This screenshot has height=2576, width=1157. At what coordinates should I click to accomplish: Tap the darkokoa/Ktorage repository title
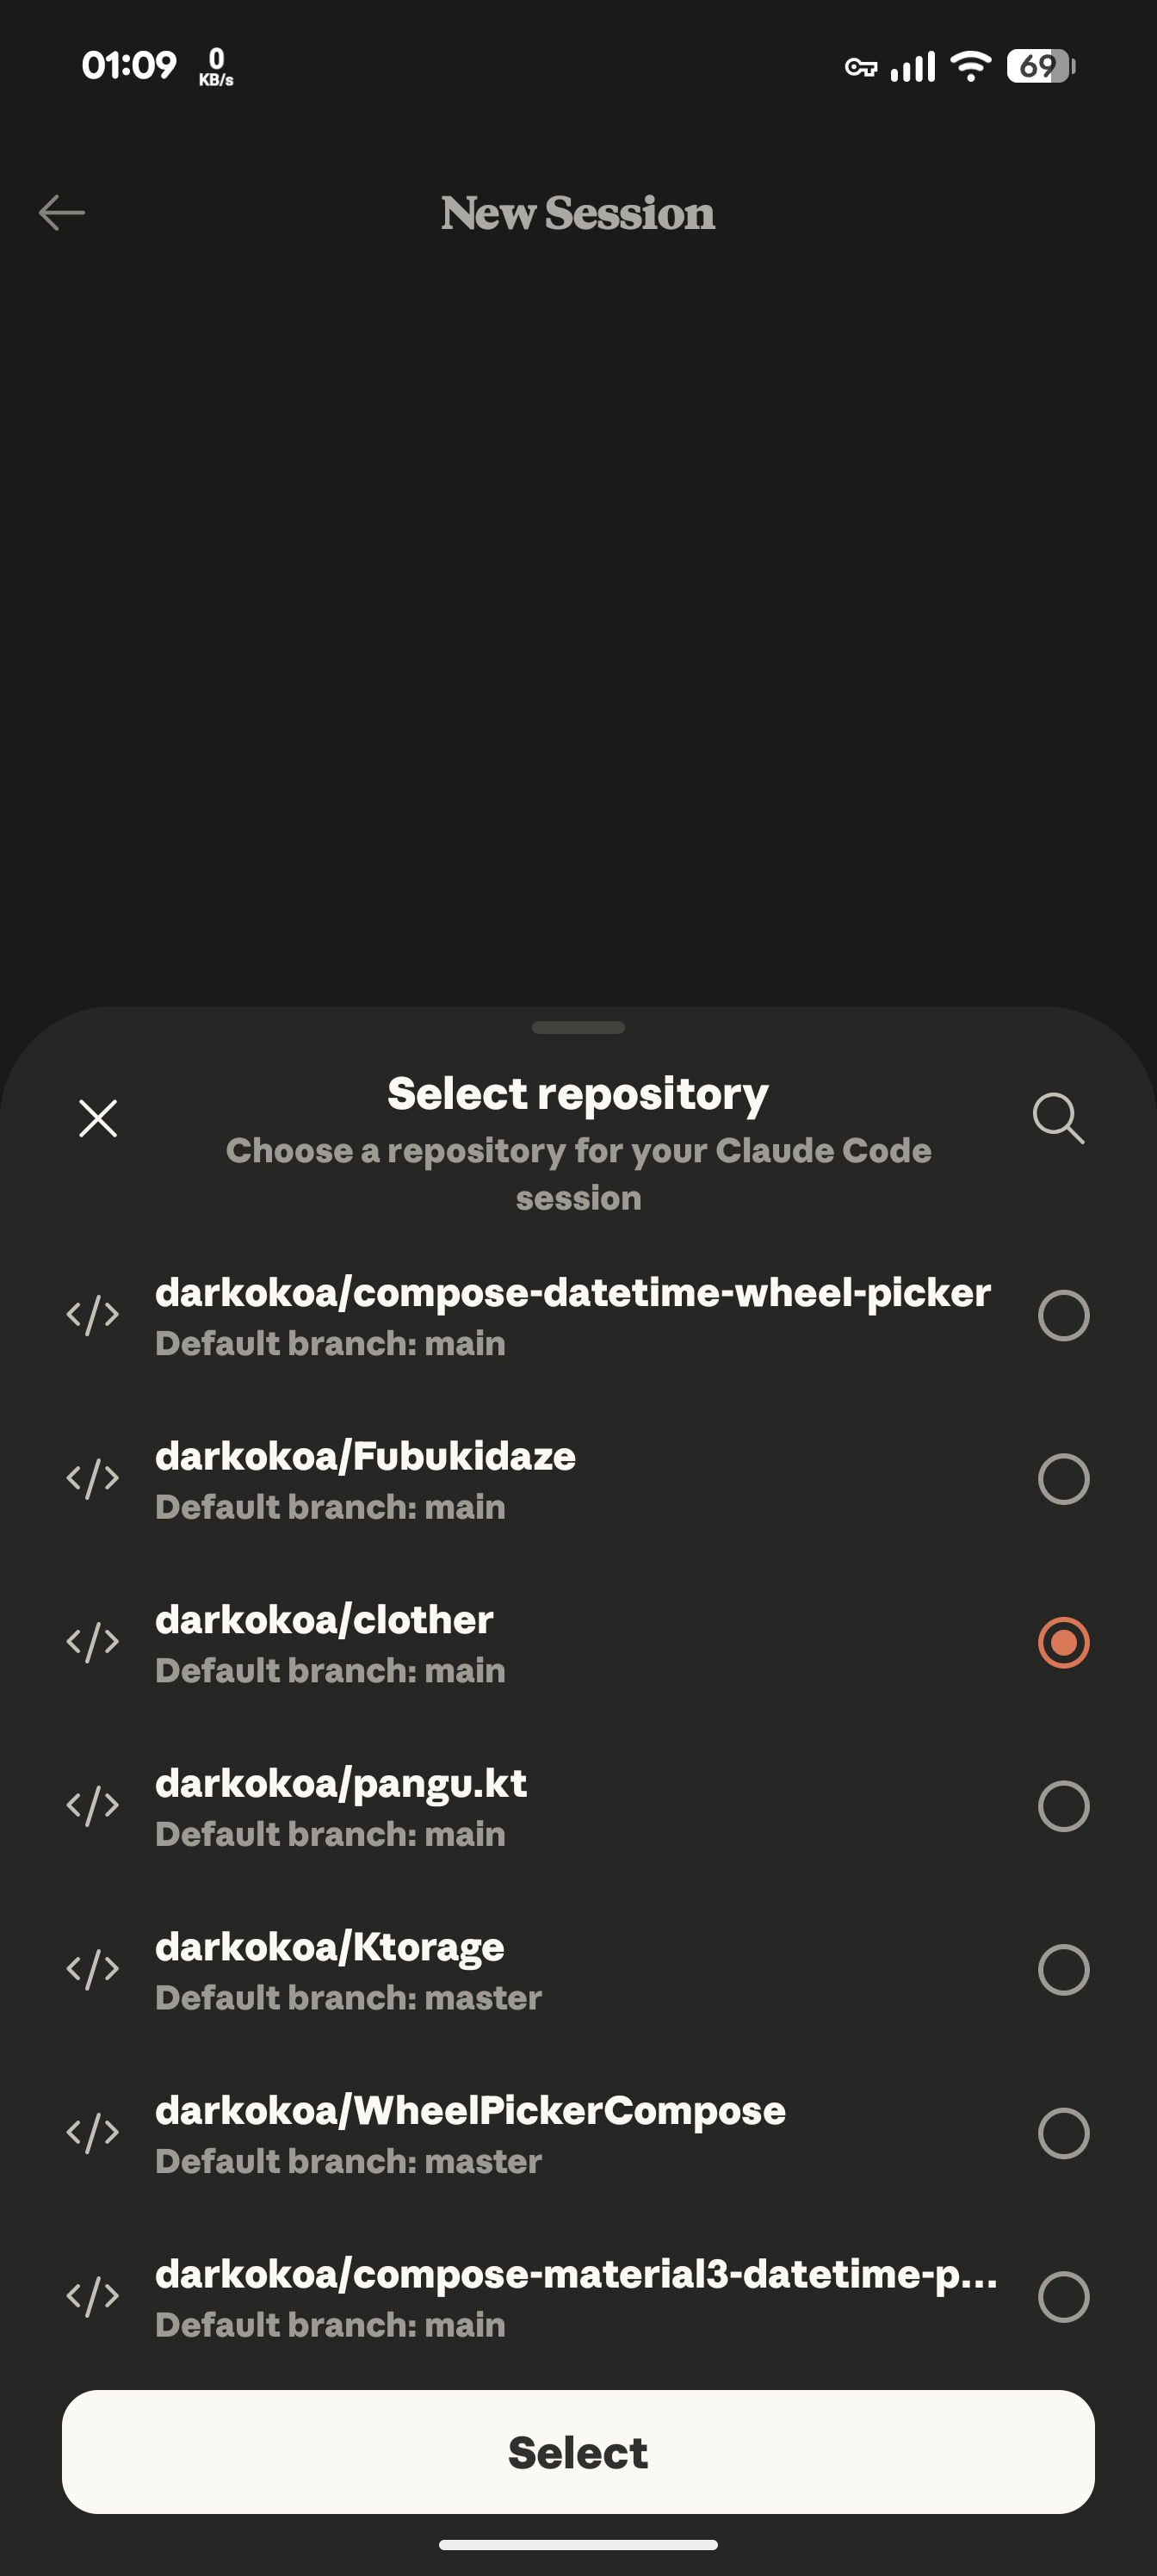pos(330,1947)
